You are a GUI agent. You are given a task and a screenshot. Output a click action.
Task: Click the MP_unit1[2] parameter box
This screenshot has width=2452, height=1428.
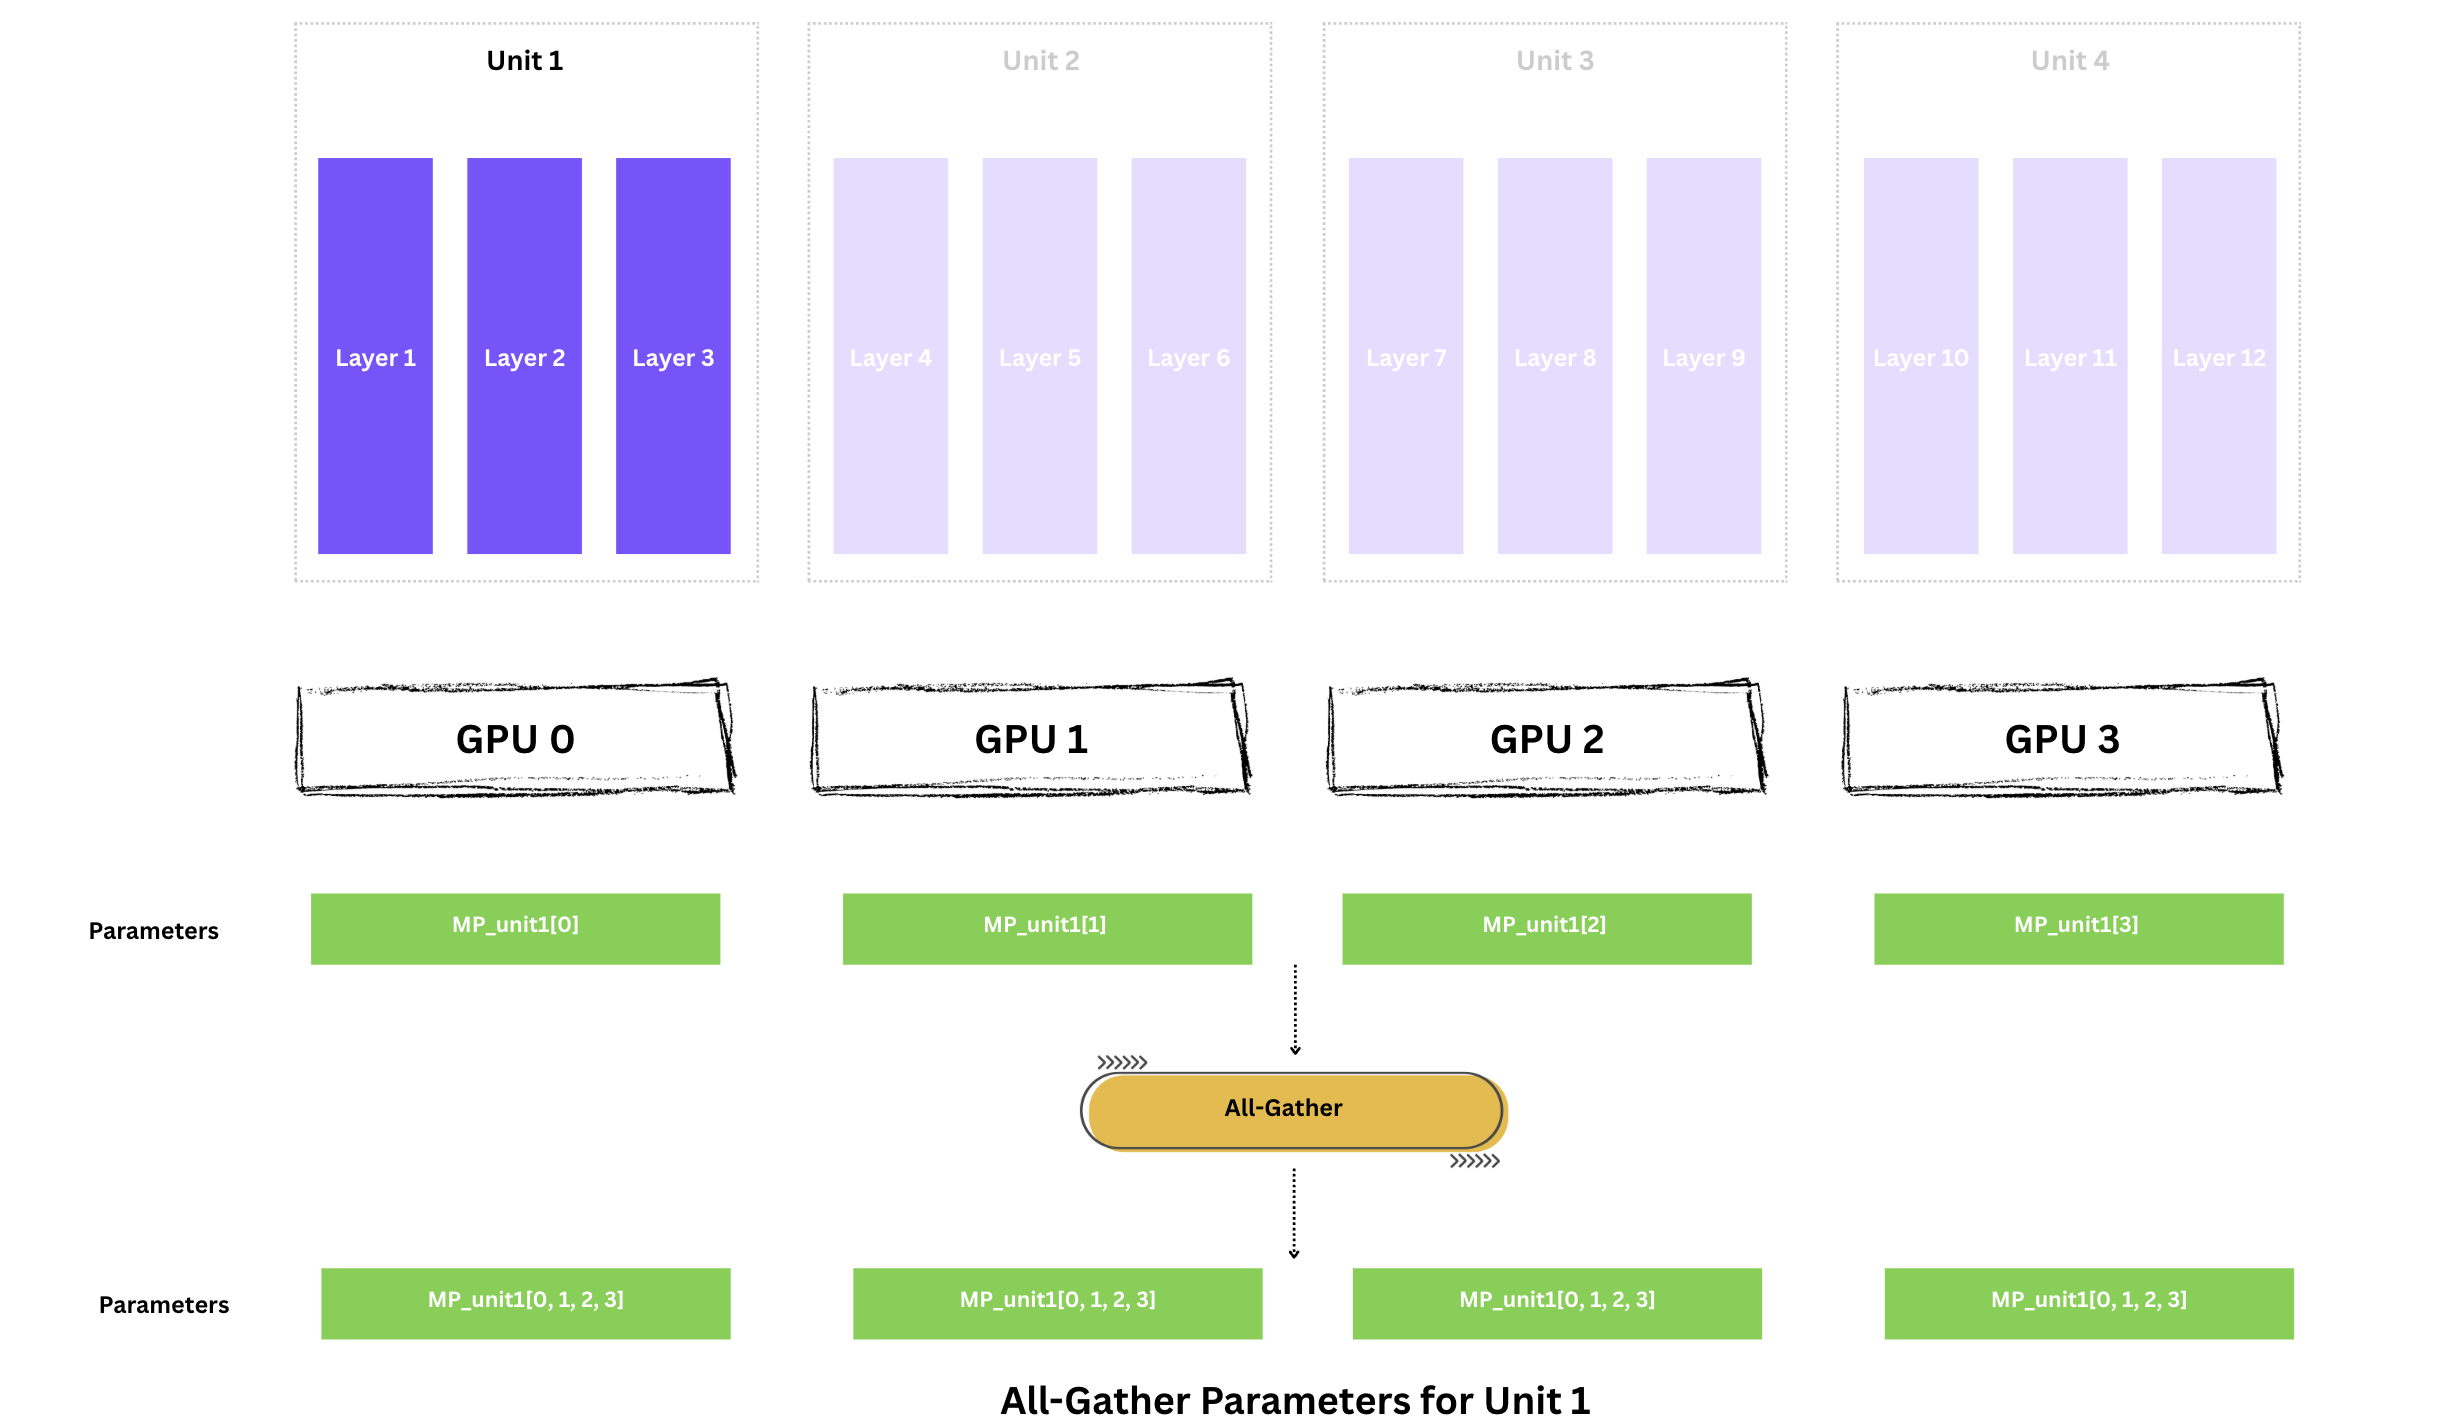(1546, 928)
